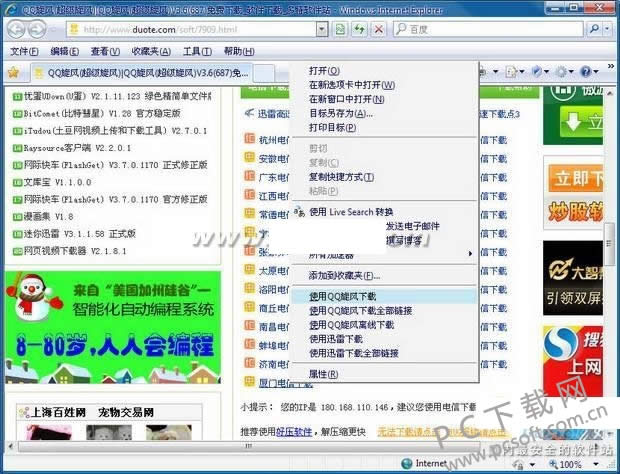Click the 宠物交易网 link

(x=126, y=412)
